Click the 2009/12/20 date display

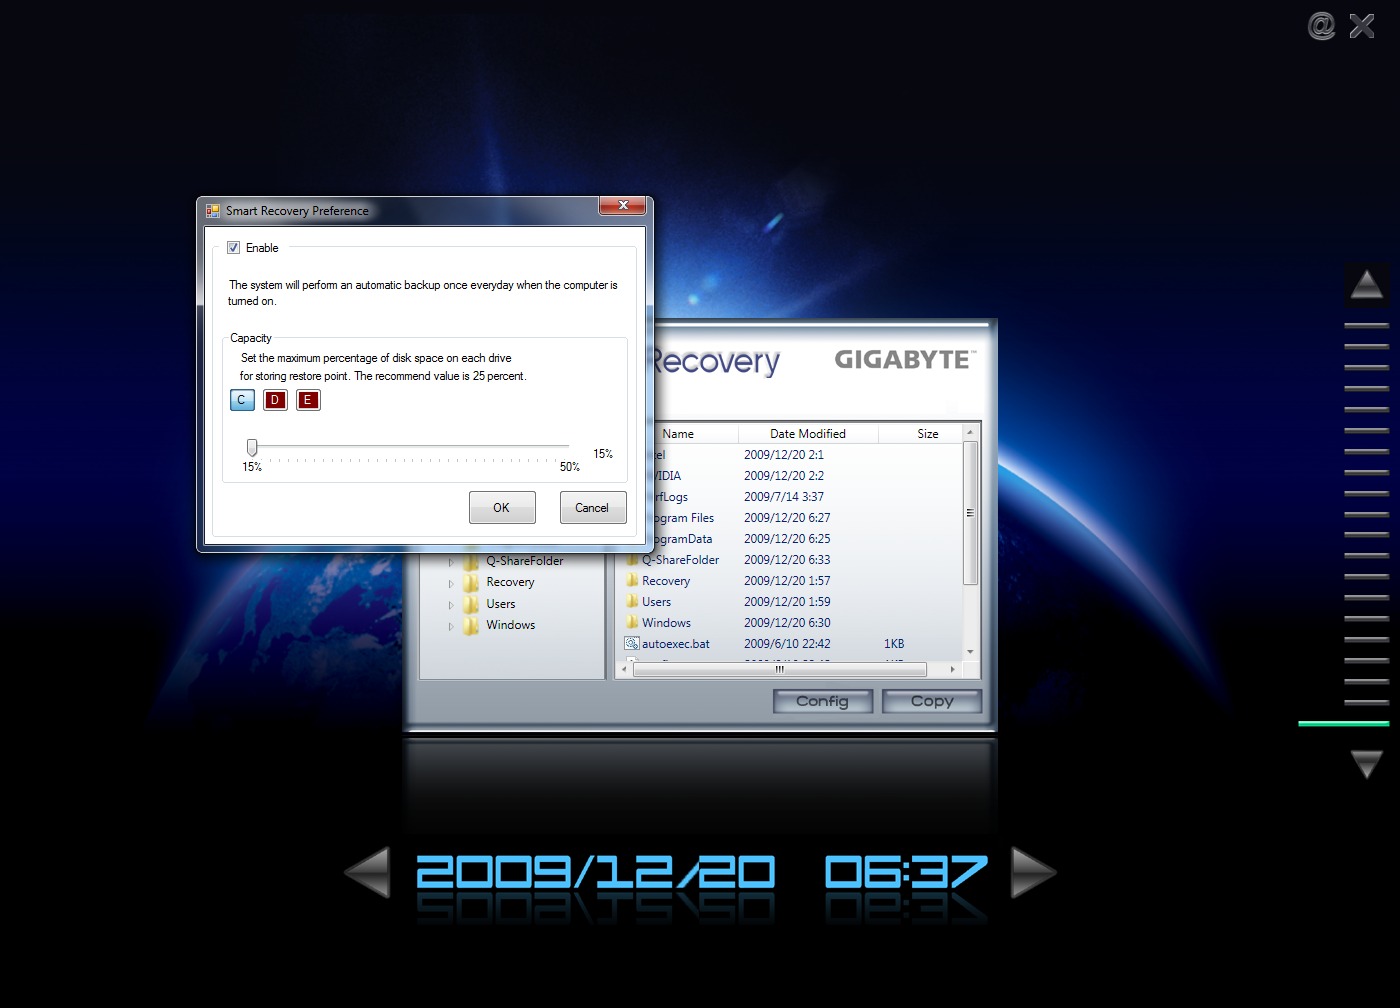pyautogui.click(x=595, y=872)
